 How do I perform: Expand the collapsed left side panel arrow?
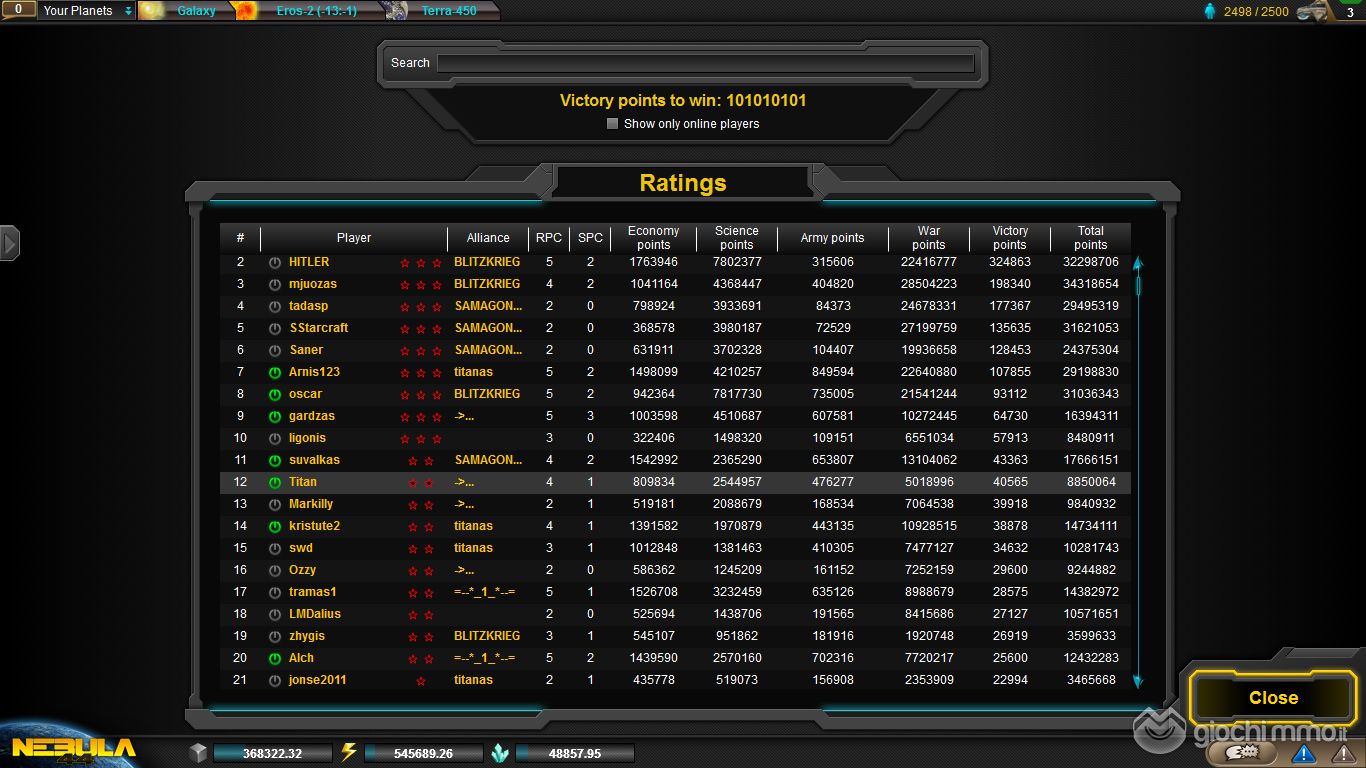10,243
